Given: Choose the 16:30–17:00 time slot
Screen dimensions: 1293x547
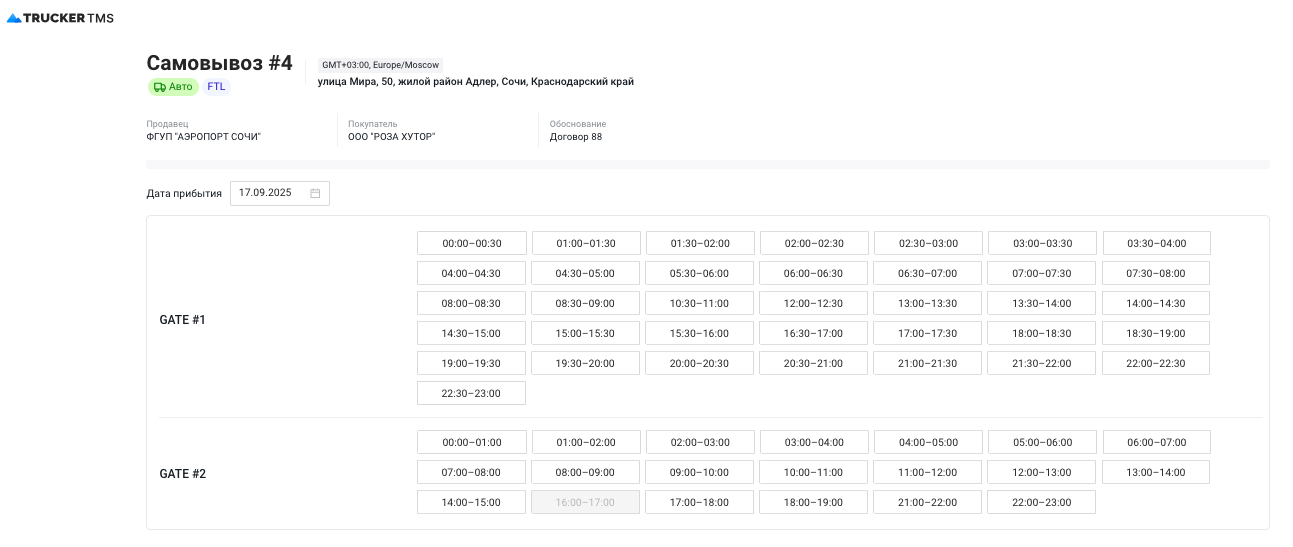Looking at the screenshot, I should point(813,333).
